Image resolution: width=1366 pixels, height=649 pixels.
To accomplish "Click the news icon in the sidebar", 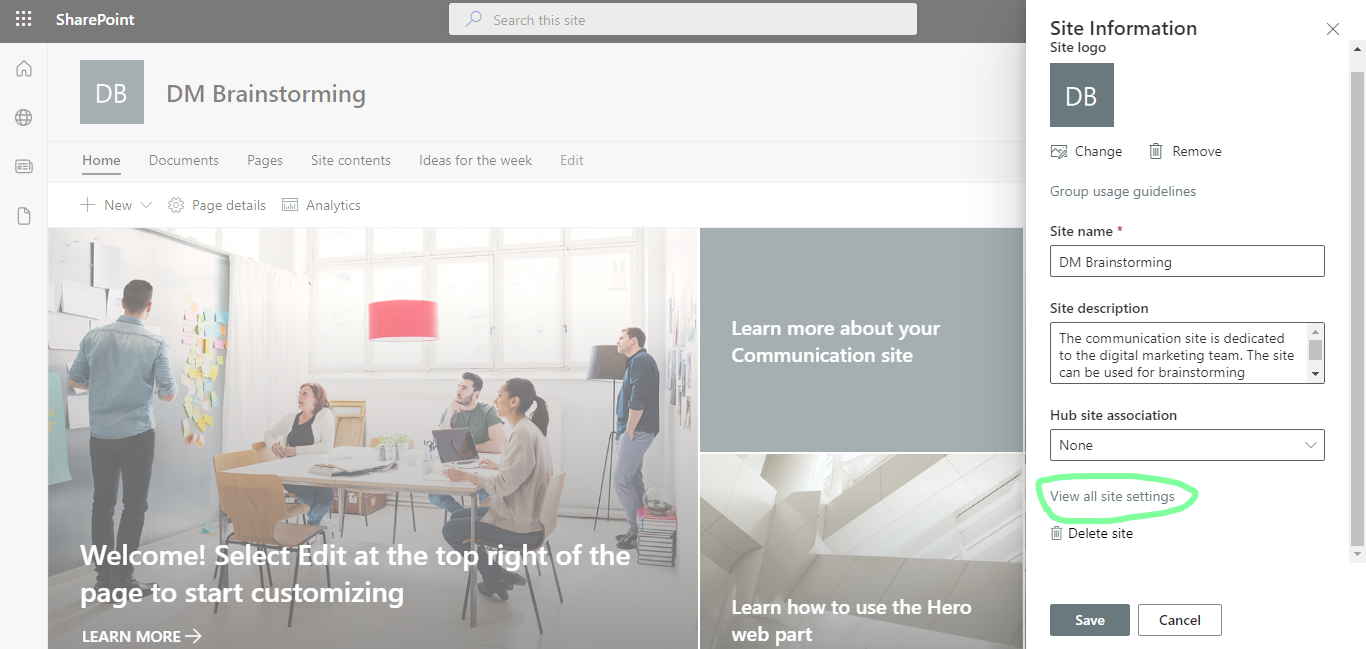I will [23, 166].
